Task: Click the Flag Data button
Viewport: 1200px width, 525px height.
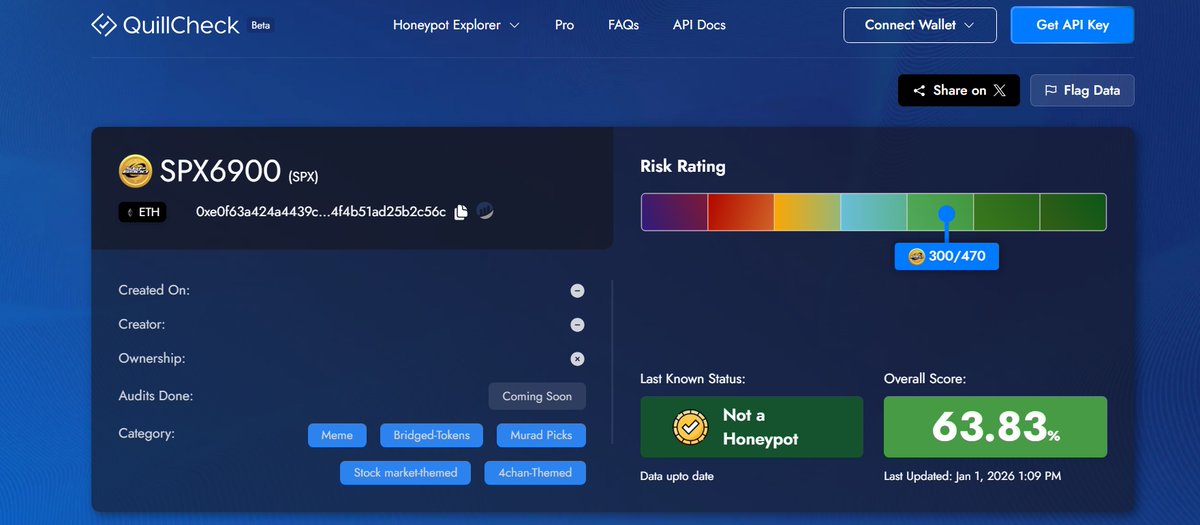Action: 1082,90
